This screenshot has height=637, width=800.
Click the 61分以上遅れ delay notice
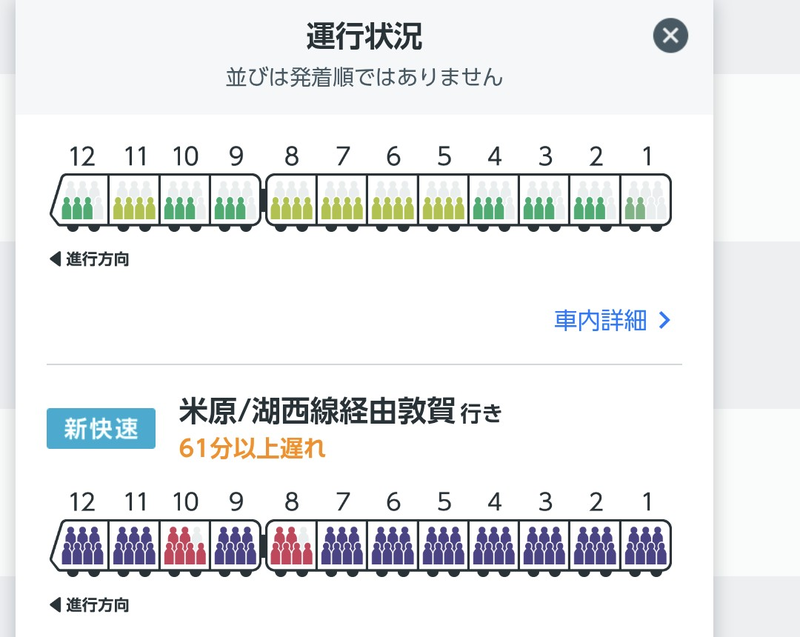click(252, 449)
